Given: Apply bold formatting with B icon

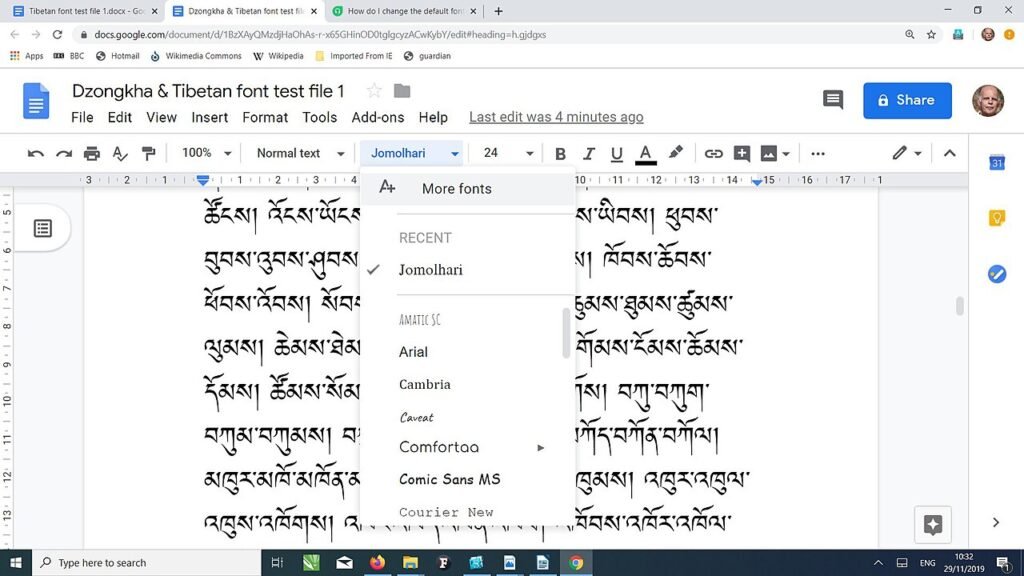Looking at the screenshot, I should 560,154.
